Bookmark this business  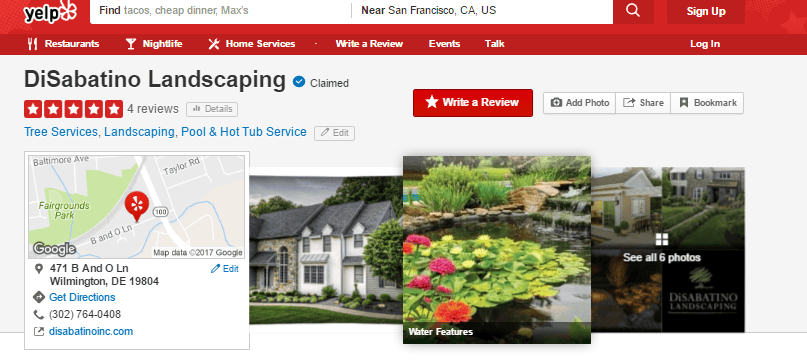(x=708, y=102)
